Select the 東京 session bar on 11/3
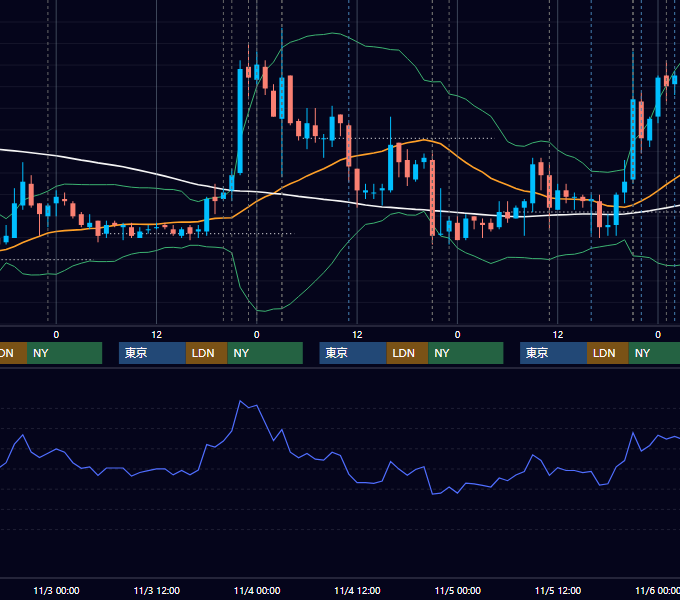Image resolution: width=680 pixels, height=600 pixels. point(152,353)
